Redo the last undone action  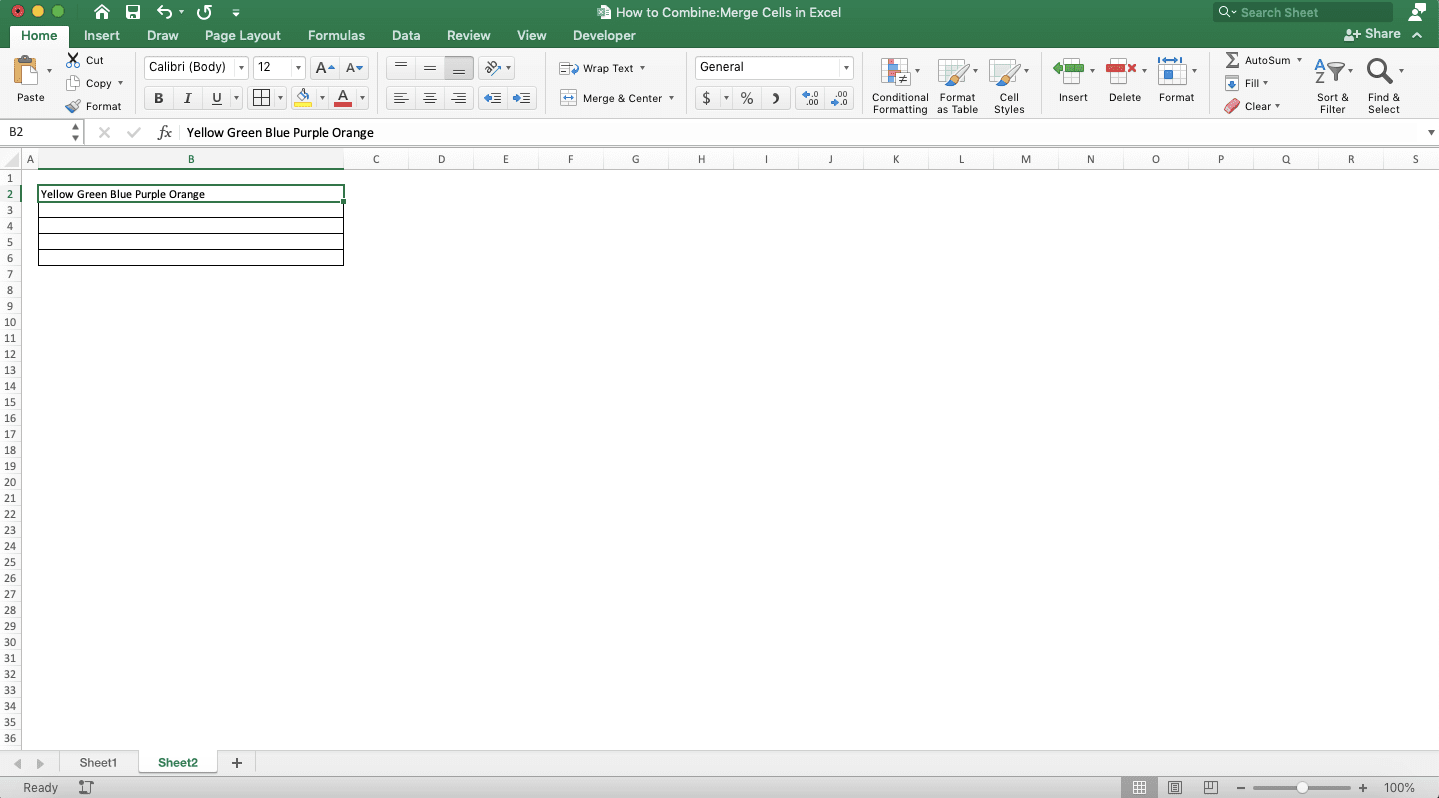click(x=204, y=13)
